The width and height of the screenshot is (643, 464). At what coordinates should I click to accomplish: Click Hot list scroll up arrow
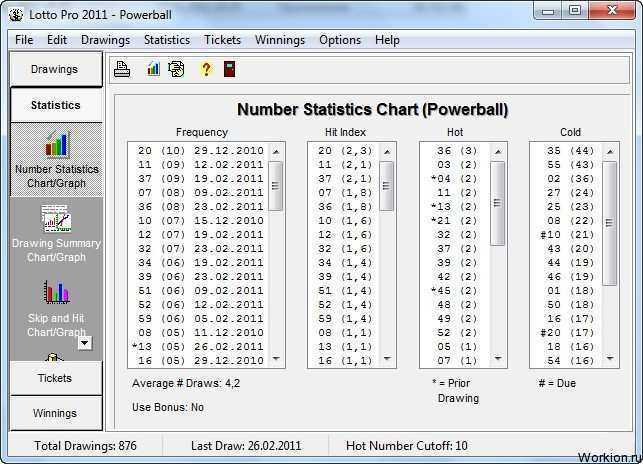[x=498, y=151]
